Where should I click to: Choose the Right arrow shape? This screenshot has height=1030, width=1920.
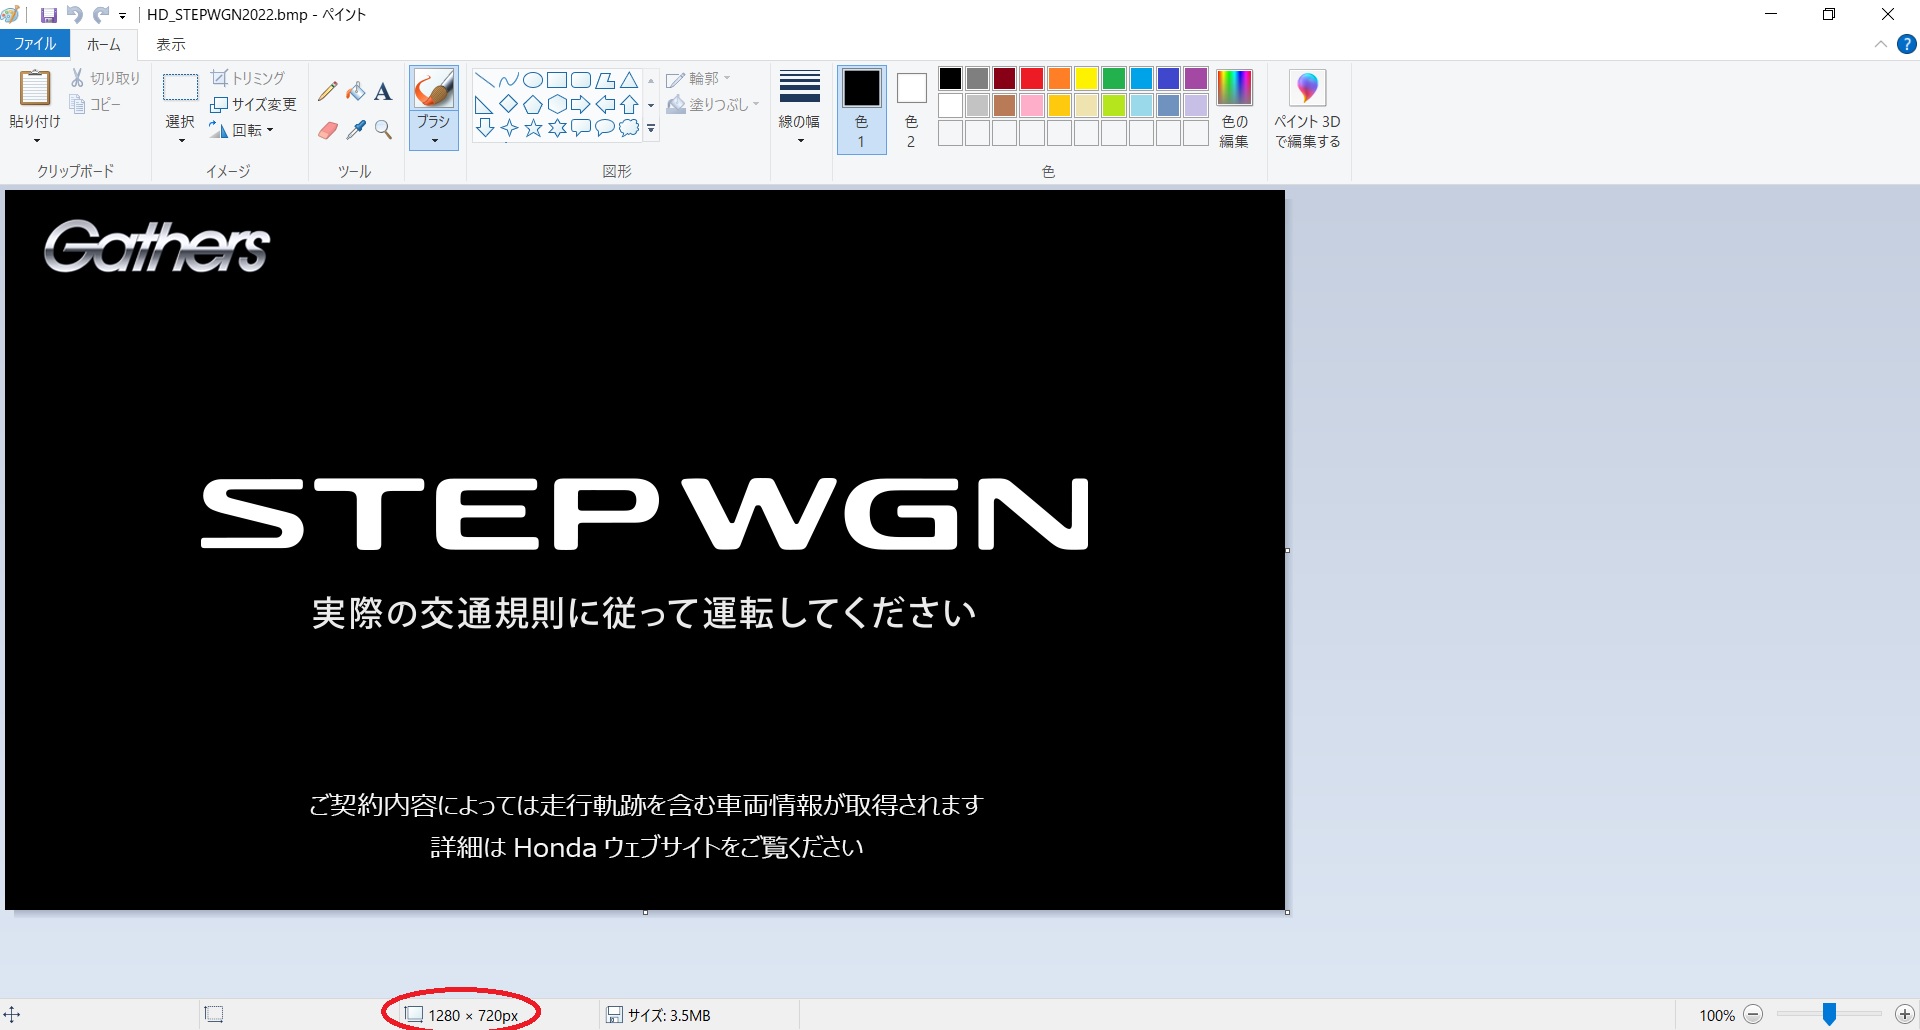click(581, 104)
